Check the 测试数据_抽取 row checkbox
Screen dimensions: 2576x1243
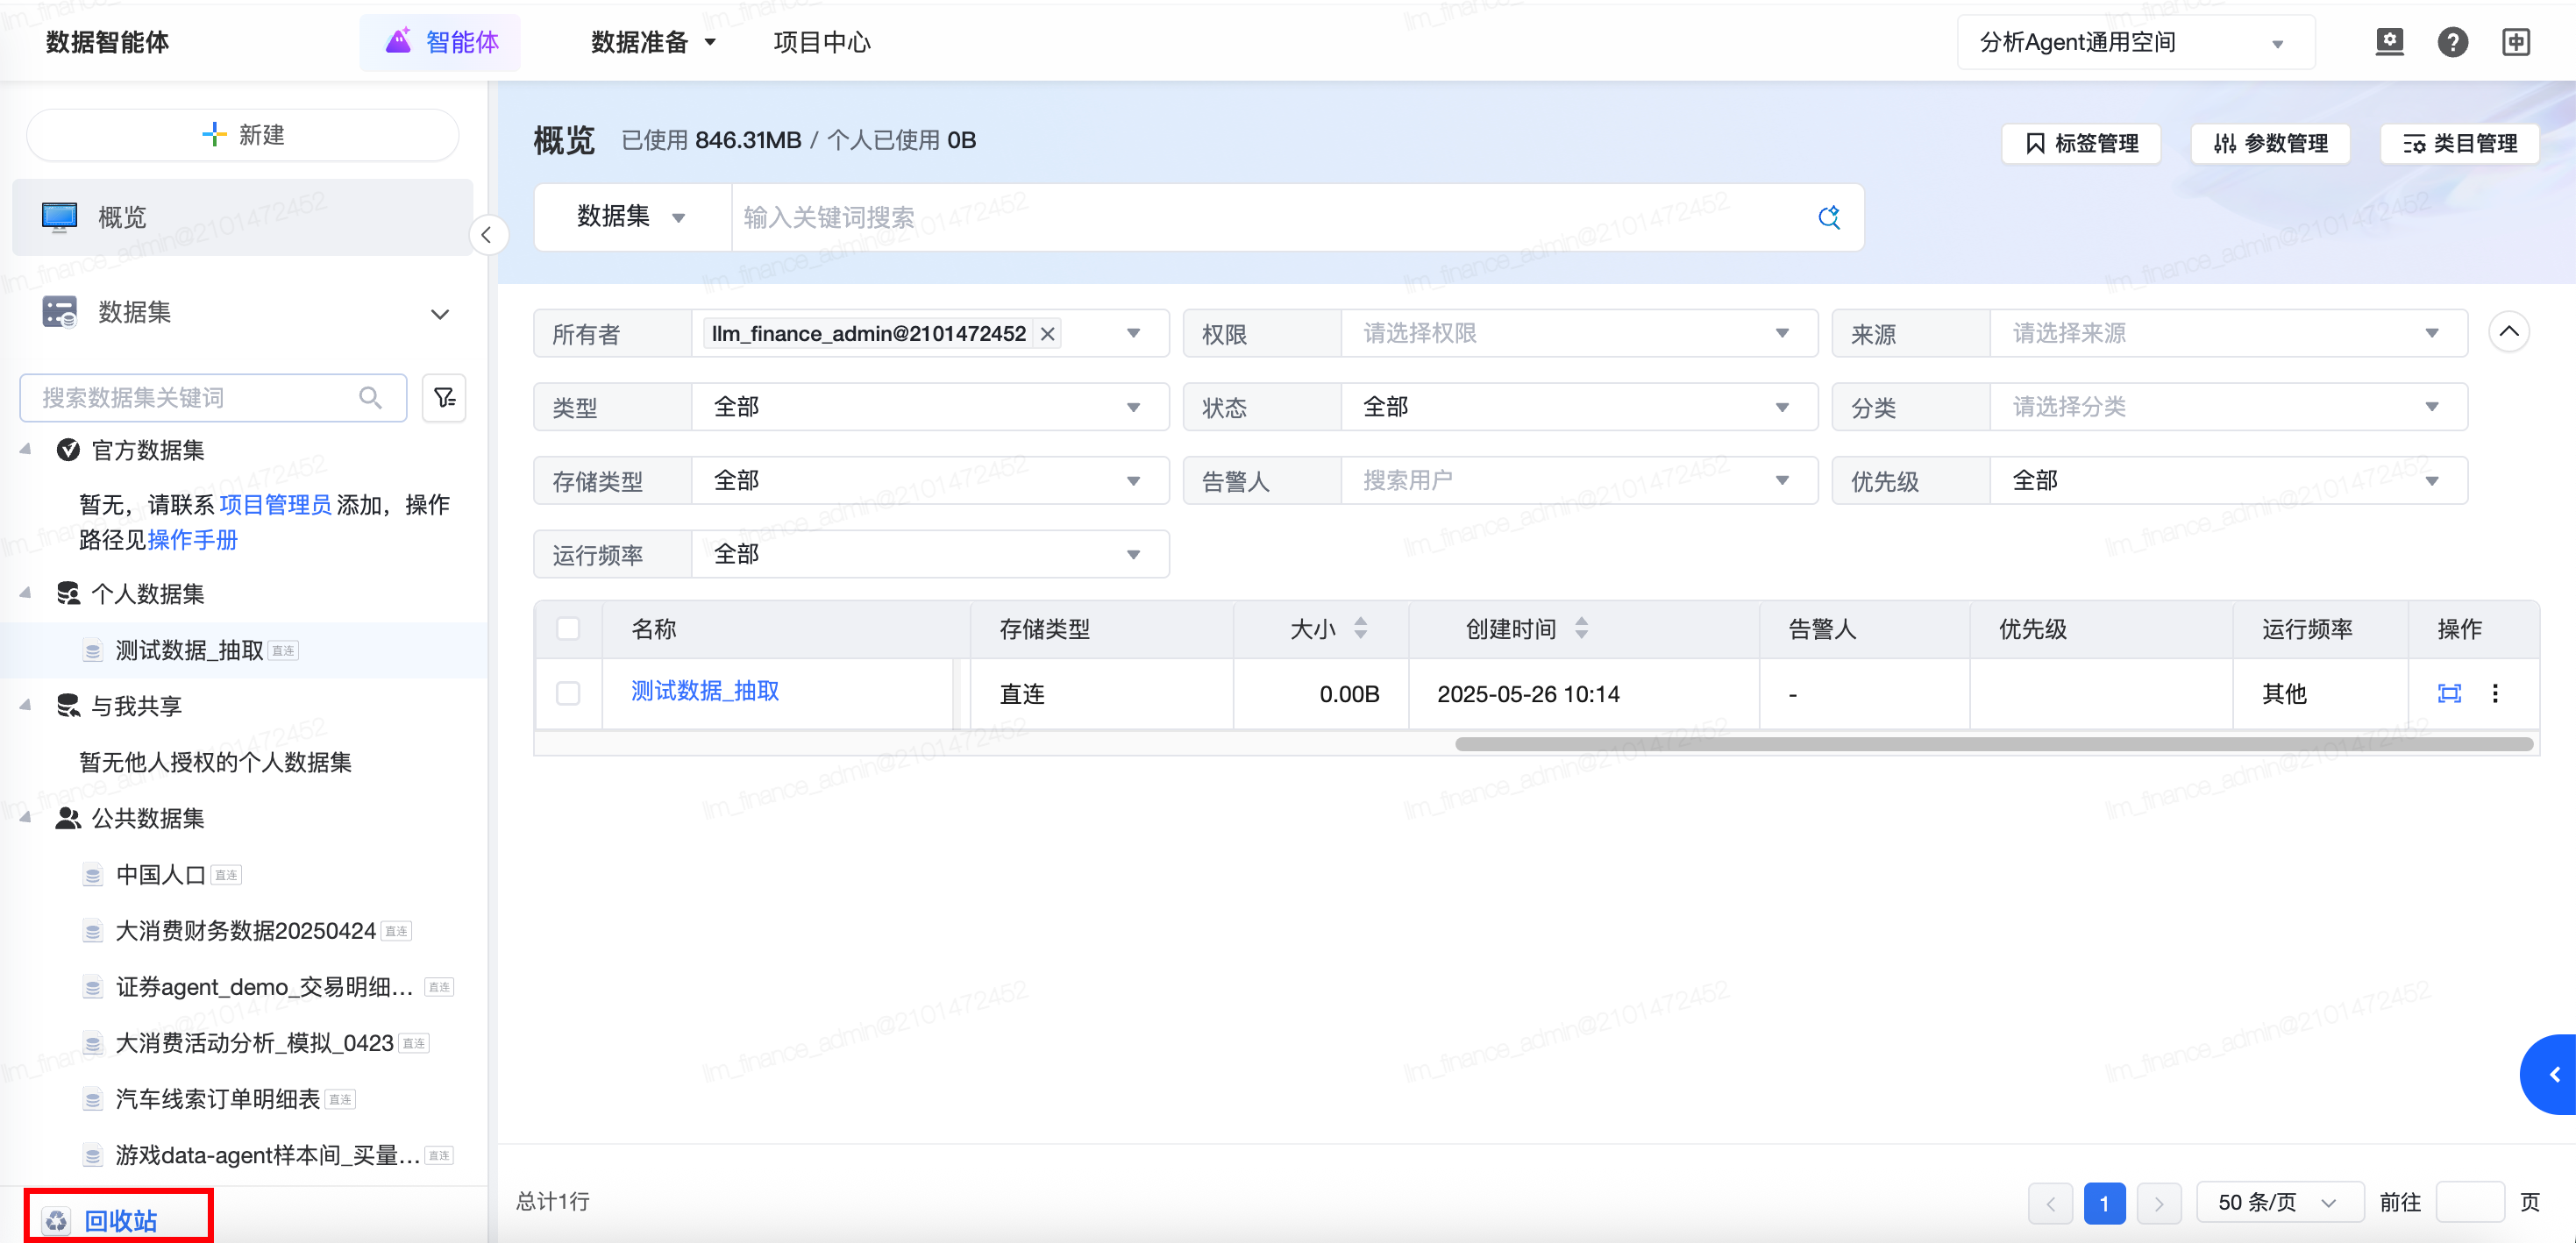[x=568, y=693]
